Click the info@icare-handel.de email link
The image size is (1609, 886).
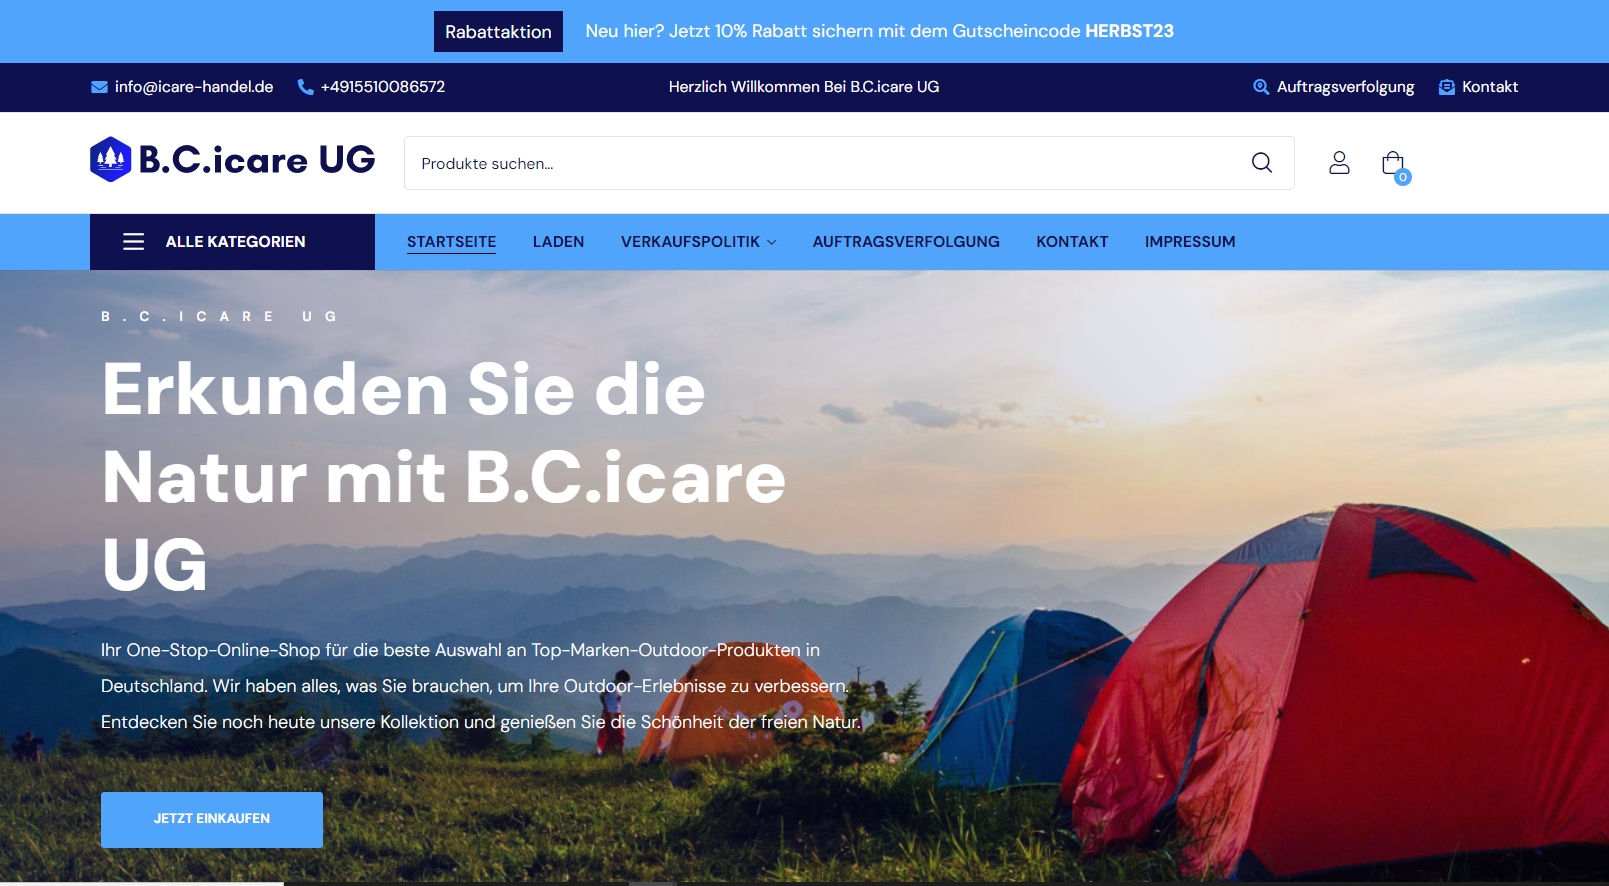[194, 87]
